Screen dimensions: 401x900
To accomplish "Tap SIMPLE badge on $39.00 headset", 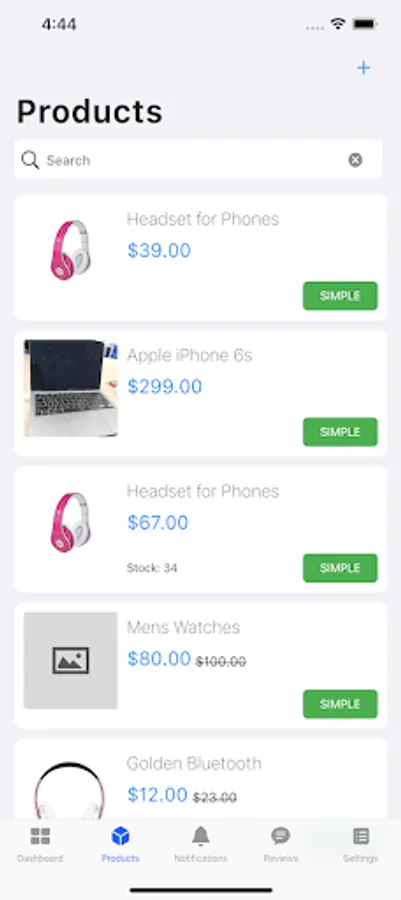I will (340, 296).
